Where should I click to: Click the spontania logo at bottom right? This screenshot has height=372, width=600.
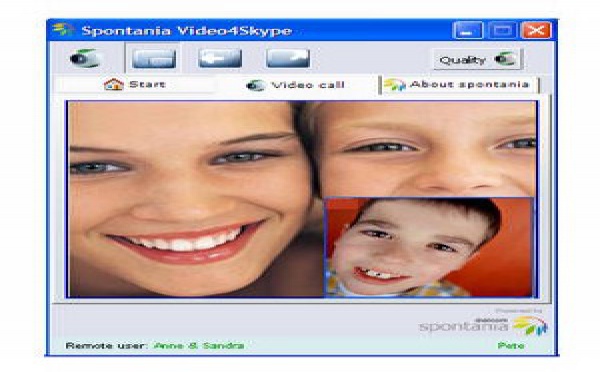coord(483,325)
